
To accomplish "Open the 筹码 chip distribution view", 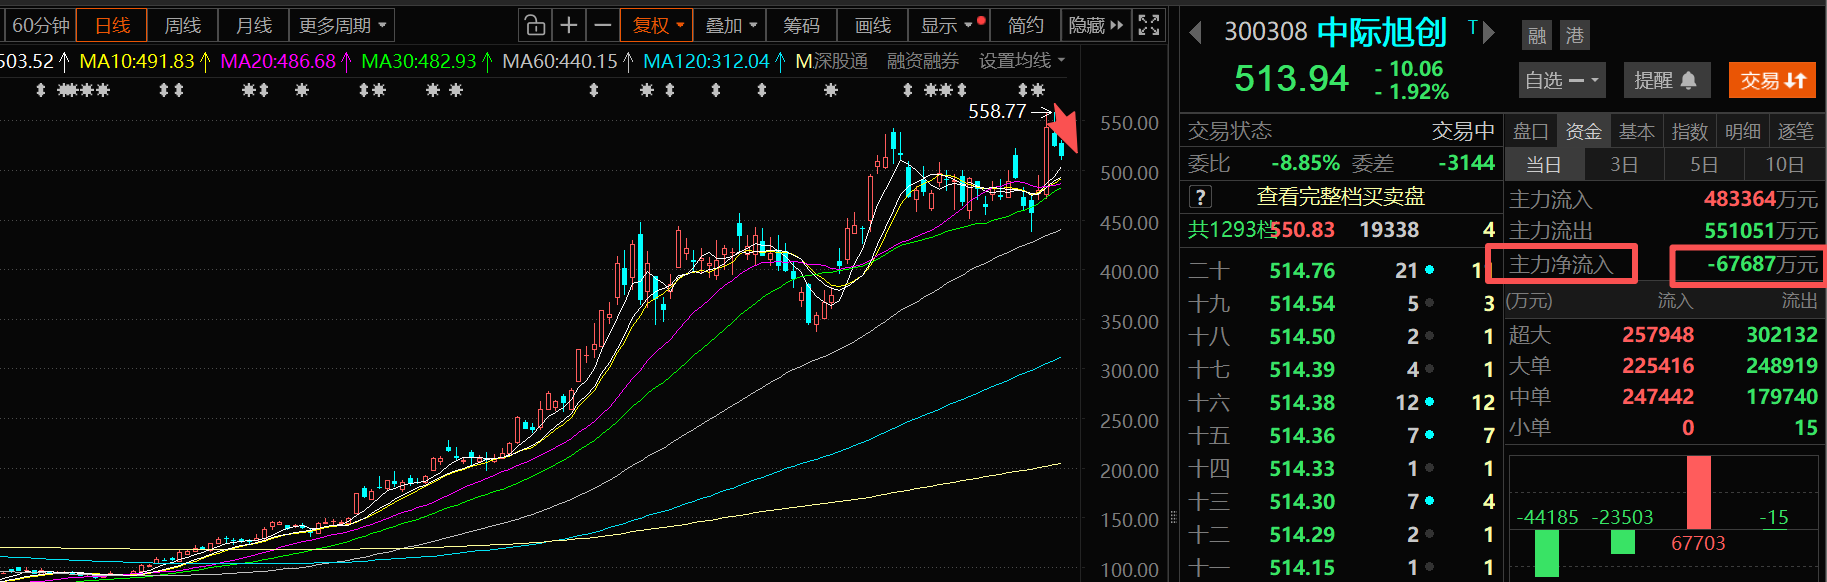I will tap(801, 25).
